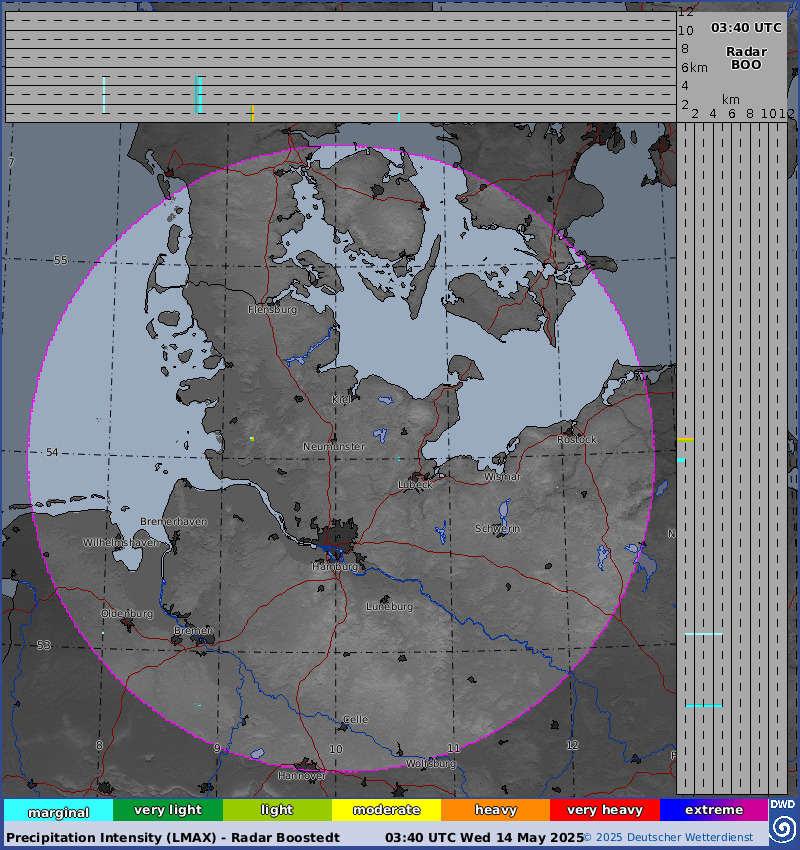Click the yellow marker in side cross-section

(686, 440)
